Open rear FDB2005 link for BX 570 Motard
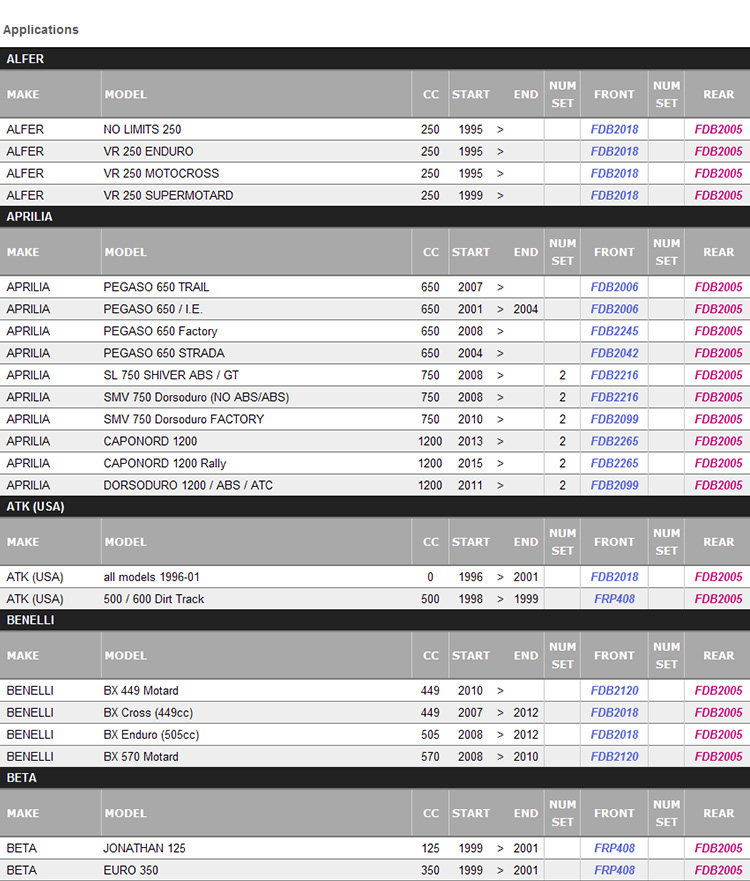 [x=718, y=757]
